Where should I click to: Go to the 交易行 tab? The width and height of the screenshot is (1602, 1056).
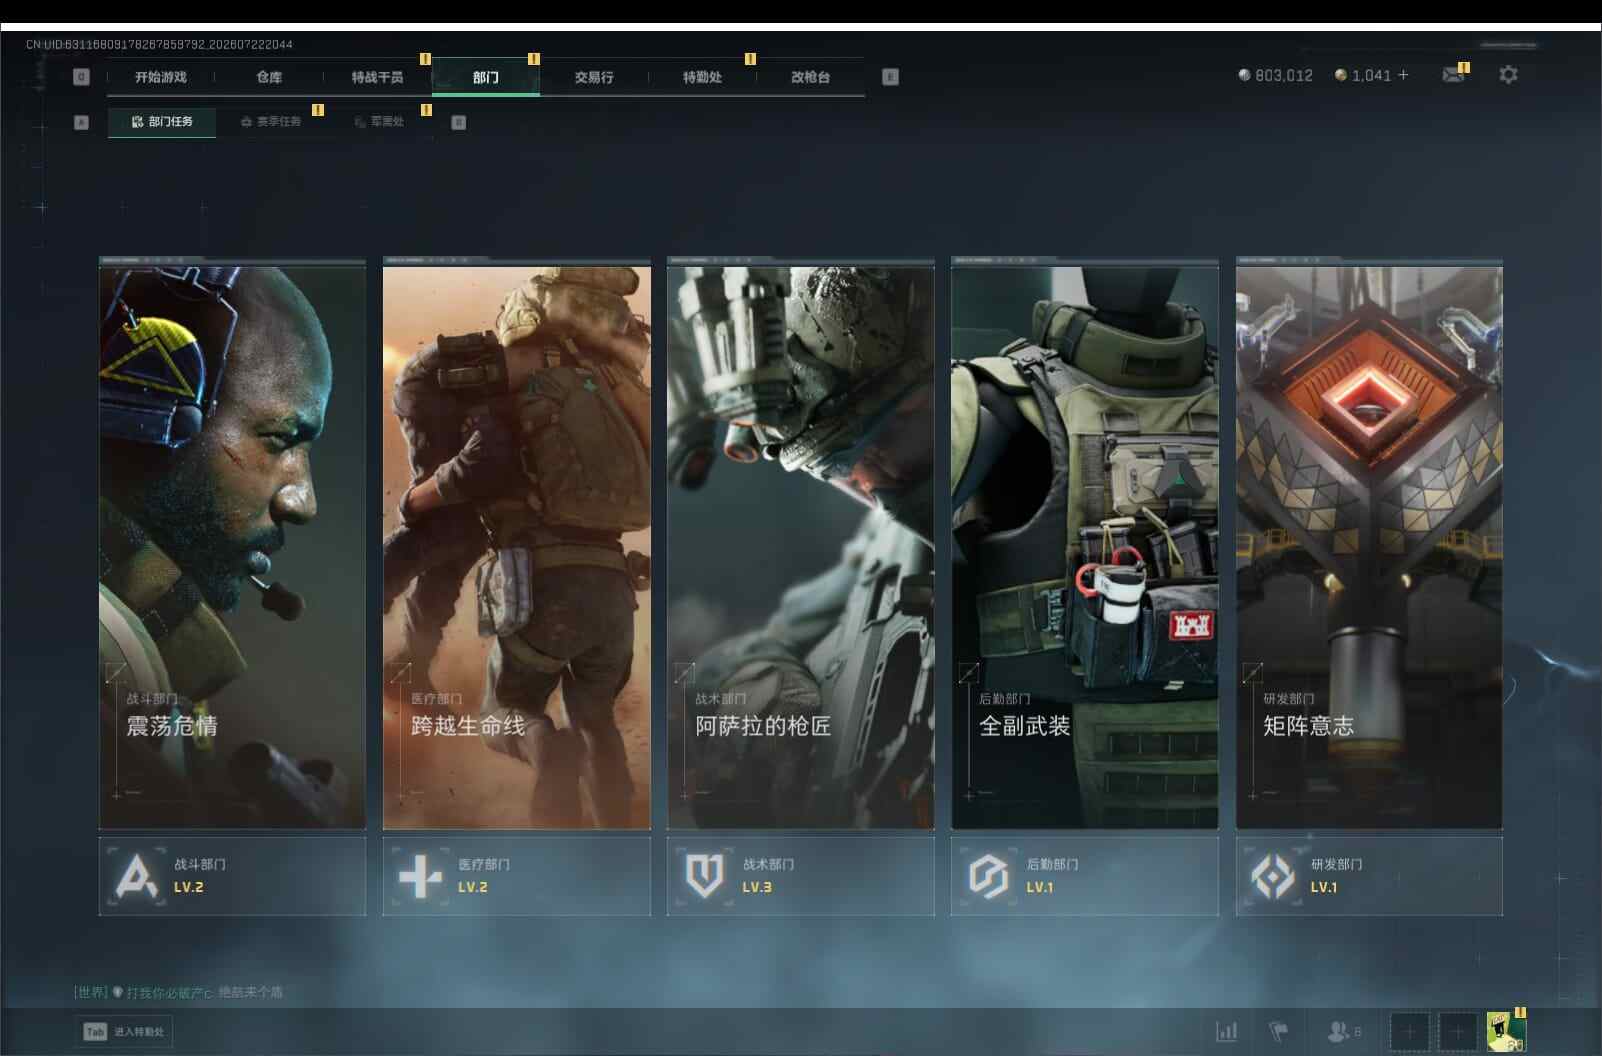[x=594, y=77]
